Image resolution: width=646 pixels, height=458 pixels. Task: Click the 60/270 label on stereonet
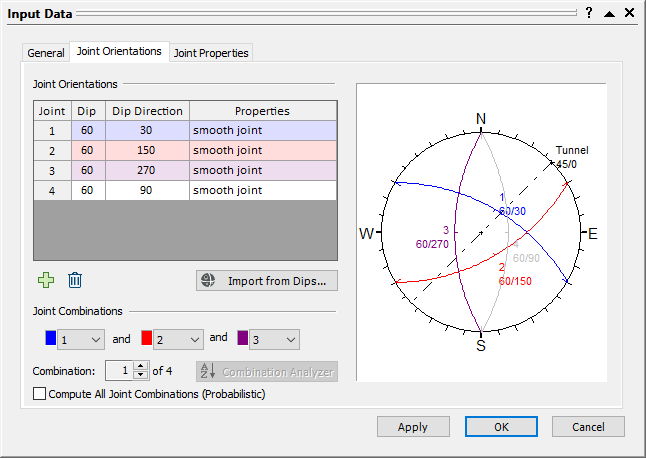[432, 244]
